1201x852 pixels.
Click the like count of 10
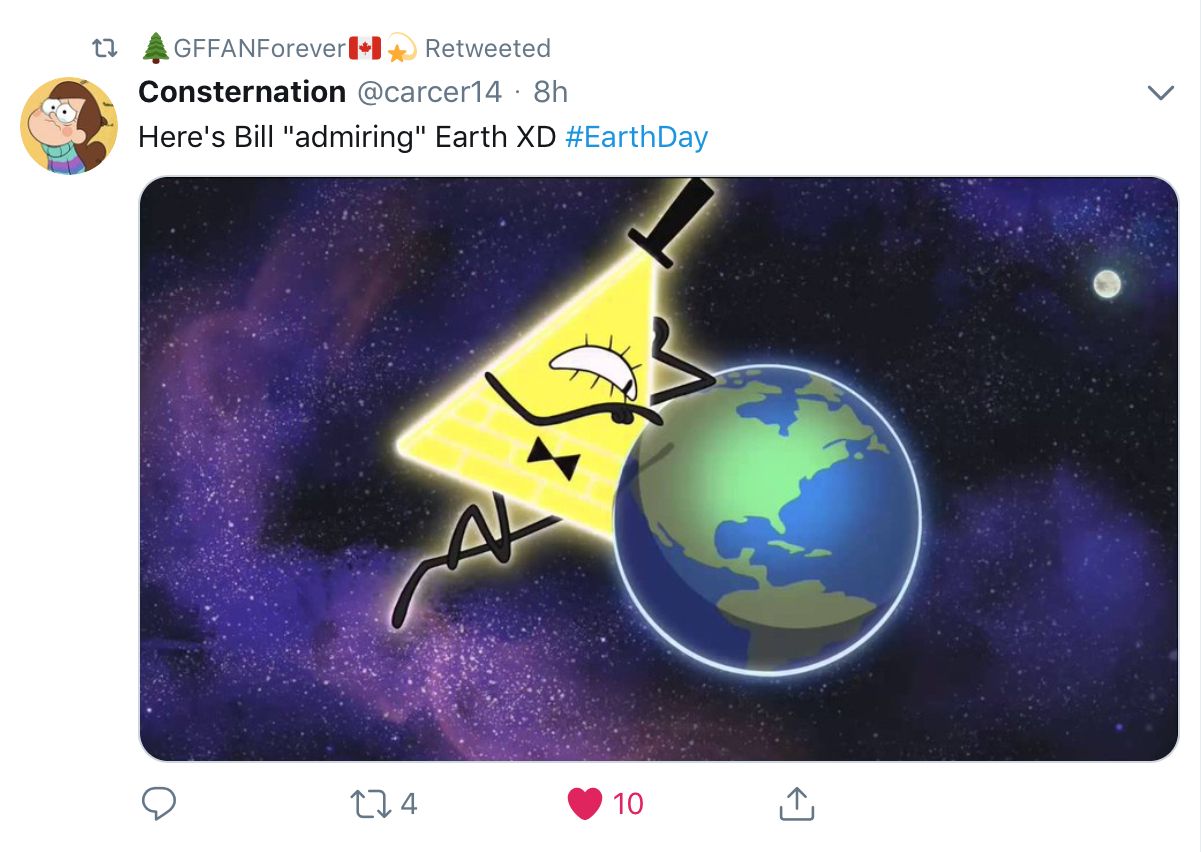(x=628, y=803)
